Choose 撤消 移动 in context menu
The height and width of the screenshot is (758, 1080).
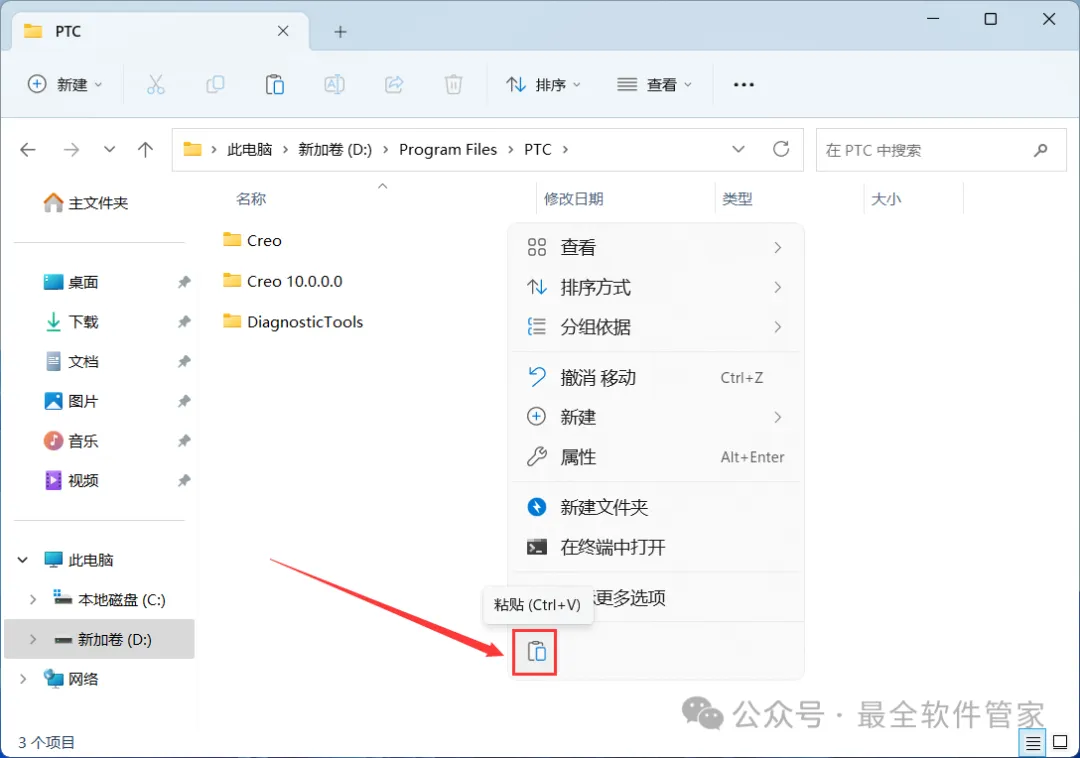point(656,377)
